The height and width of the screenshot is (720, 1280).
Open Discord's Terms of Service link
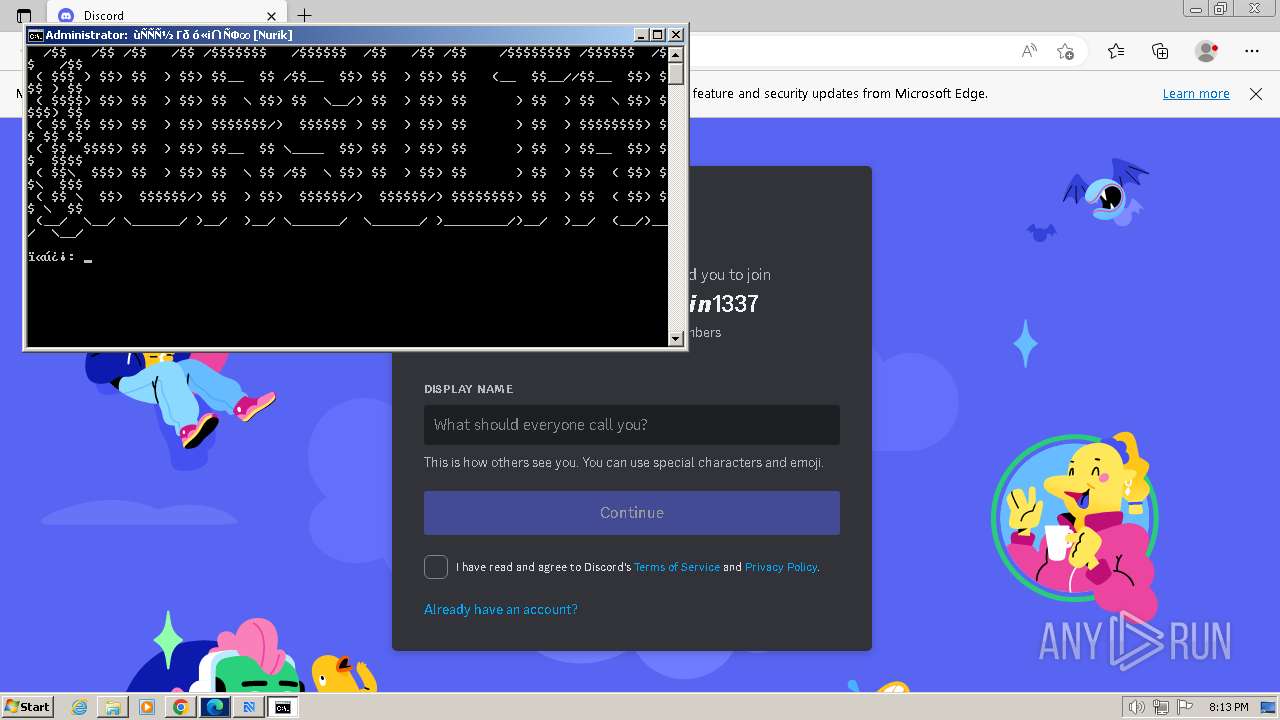coord(677,567)
